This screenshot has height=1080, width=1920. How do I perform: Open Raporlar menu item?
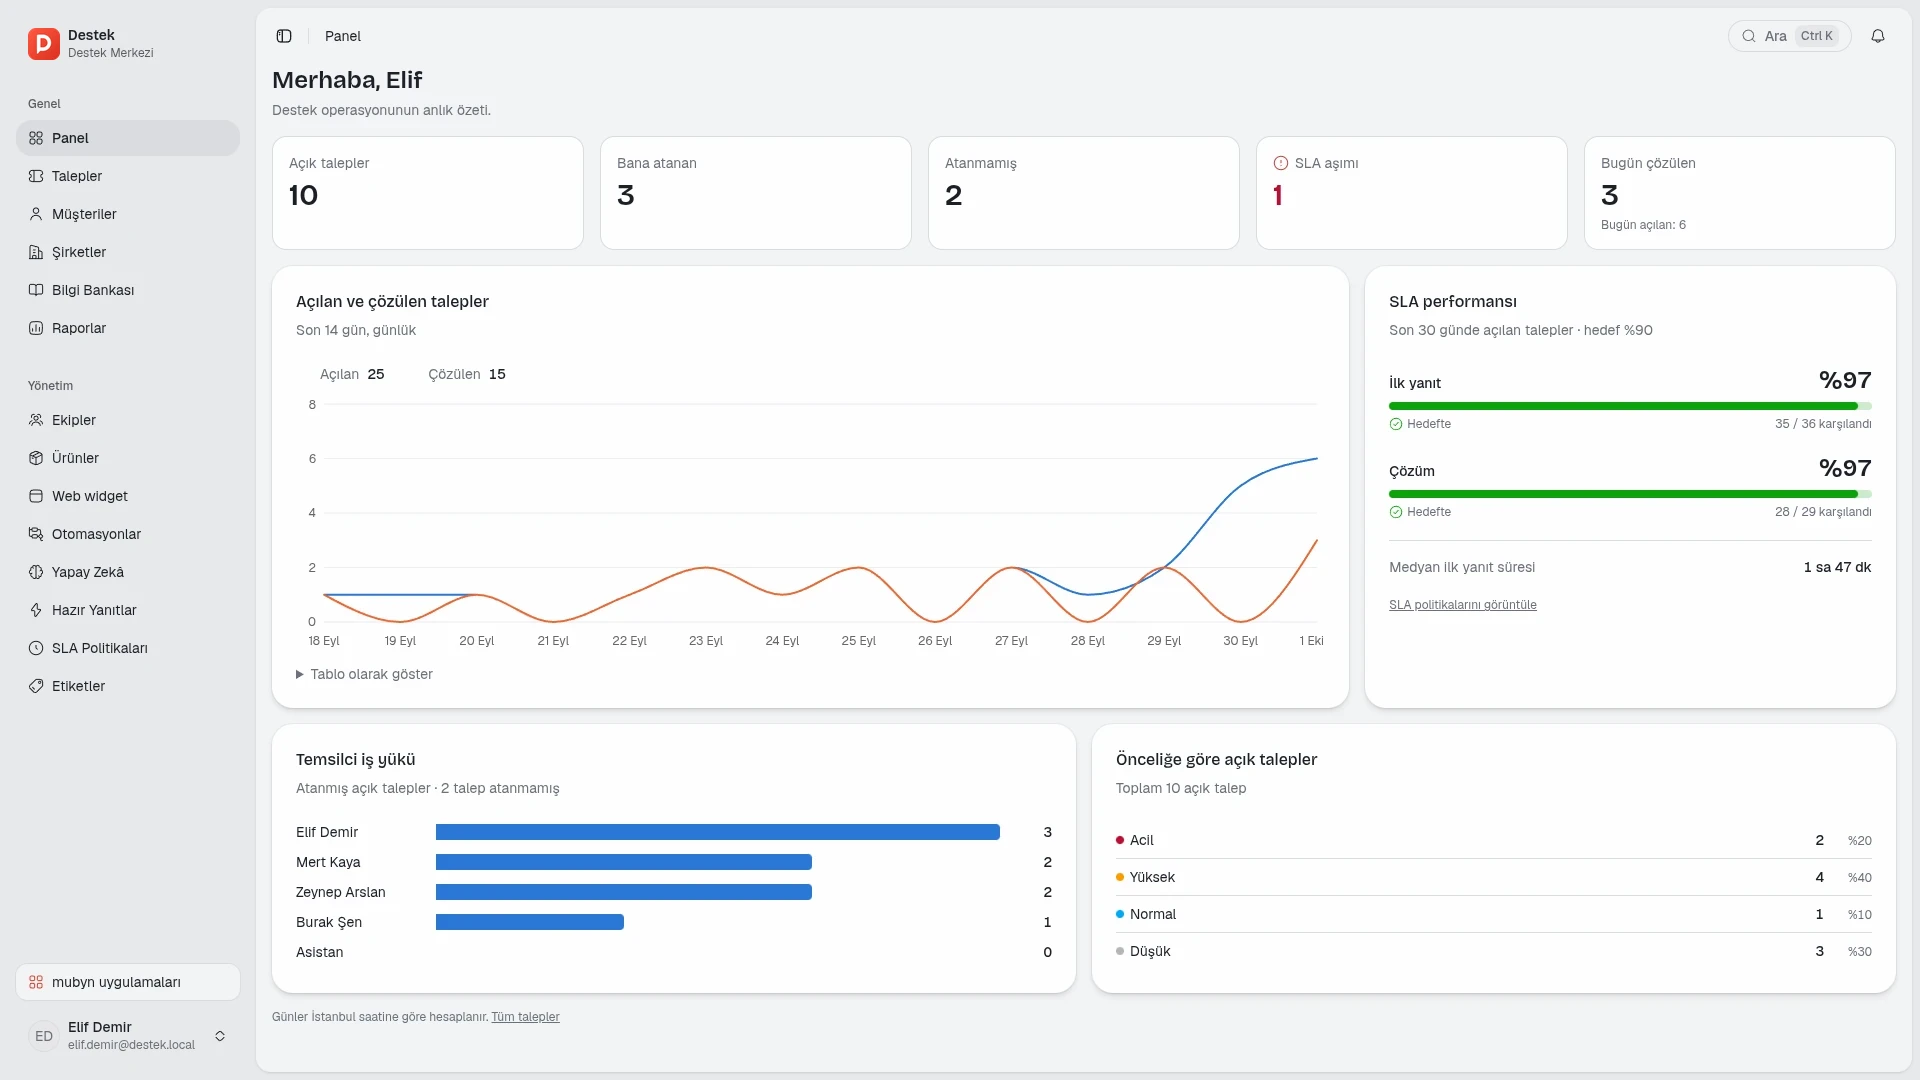tap(128, 328)
